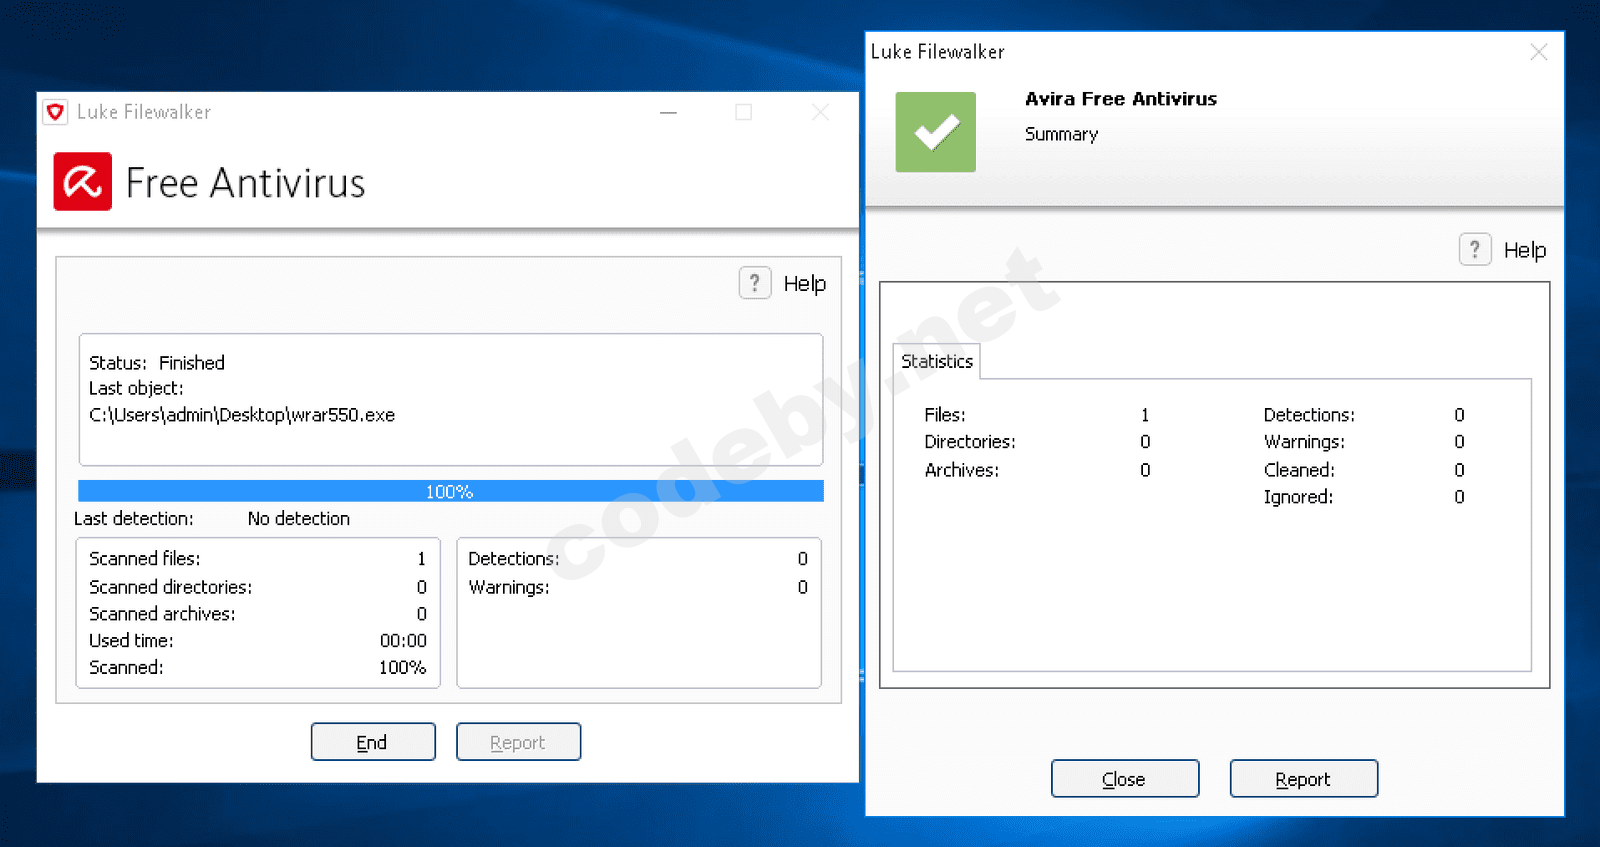Click the 00:00 used time value
This screenshot has height=847, width=1600.
403,641
